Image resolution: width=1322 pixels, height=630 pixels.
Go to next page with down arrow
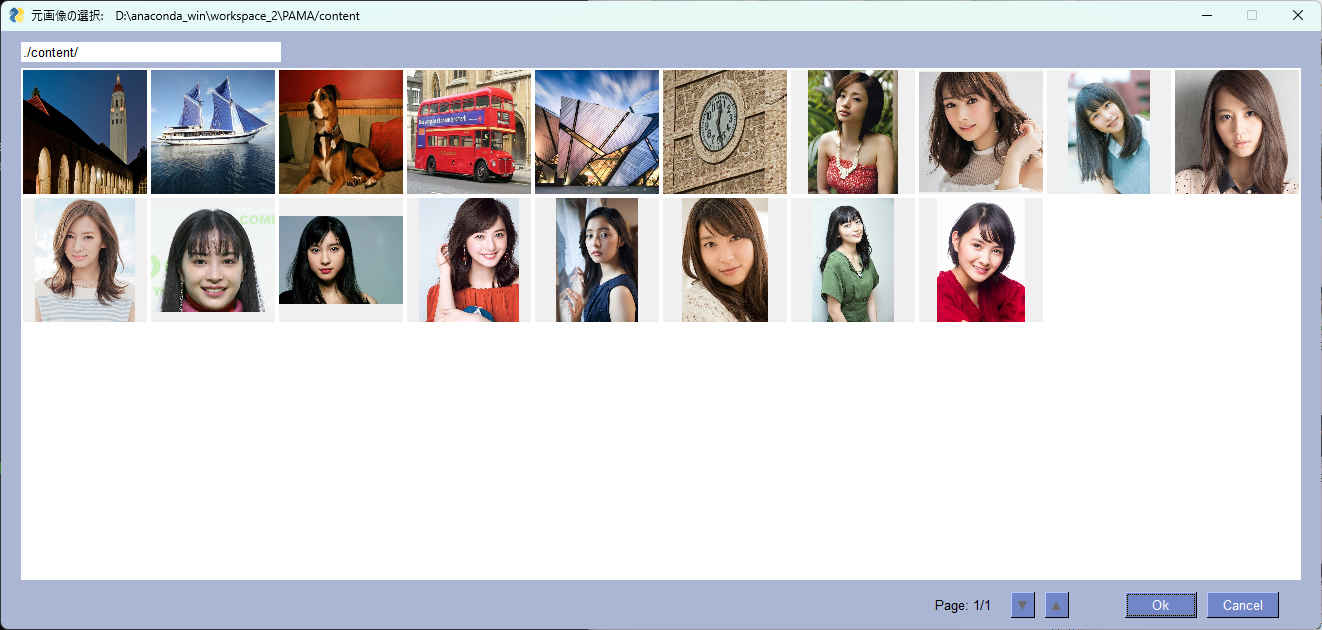pyautogui.click(x=1023, y=605)
